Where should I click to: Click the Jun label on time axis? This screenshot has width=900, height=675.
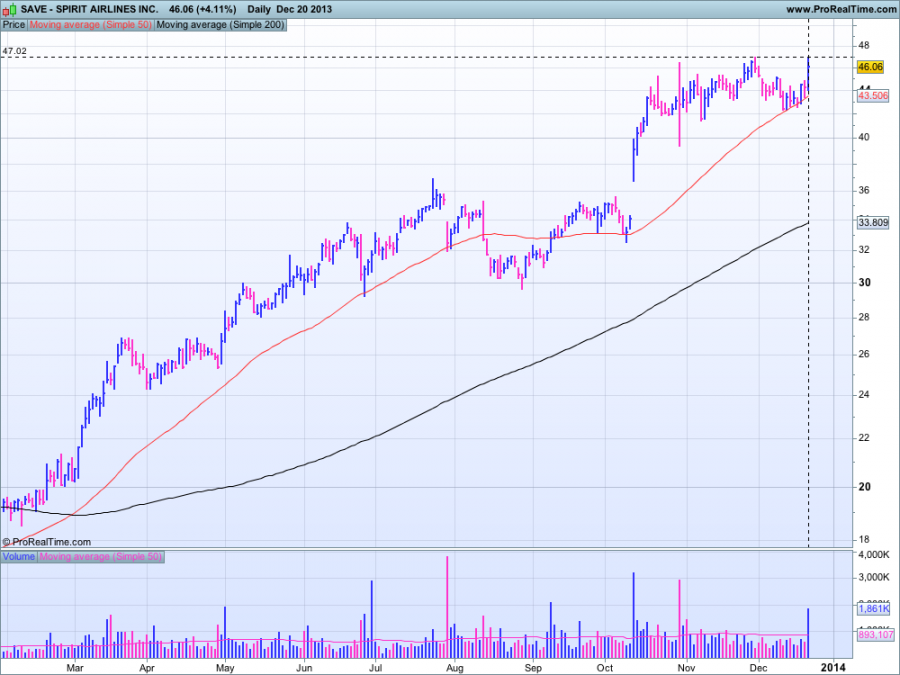304,668
